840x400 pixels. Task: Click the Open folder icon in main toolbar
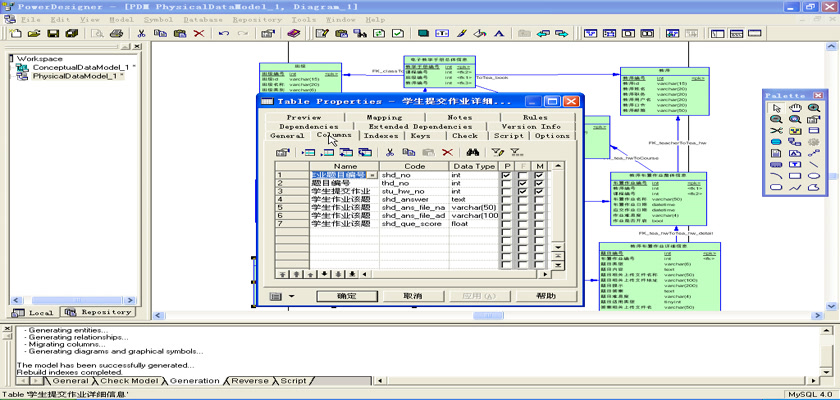click(x=34, y=33)
